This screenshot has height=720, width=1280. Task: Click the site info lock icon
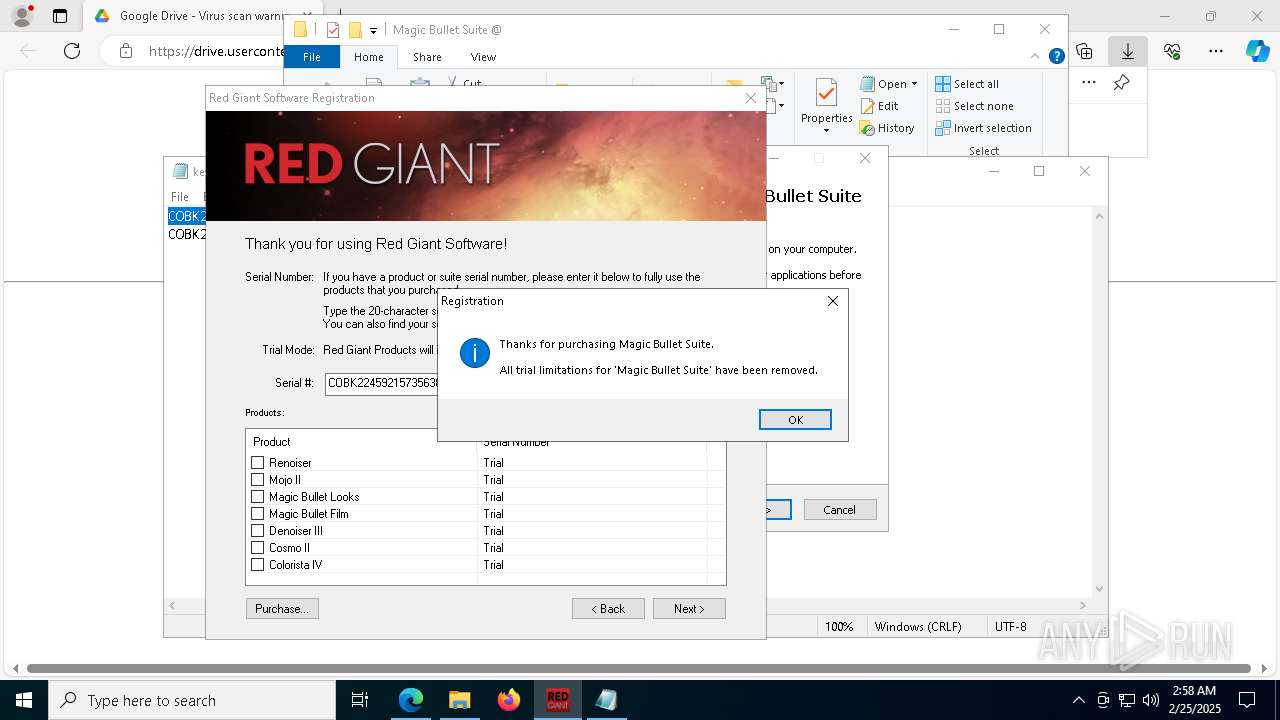[x=126, y=51]
